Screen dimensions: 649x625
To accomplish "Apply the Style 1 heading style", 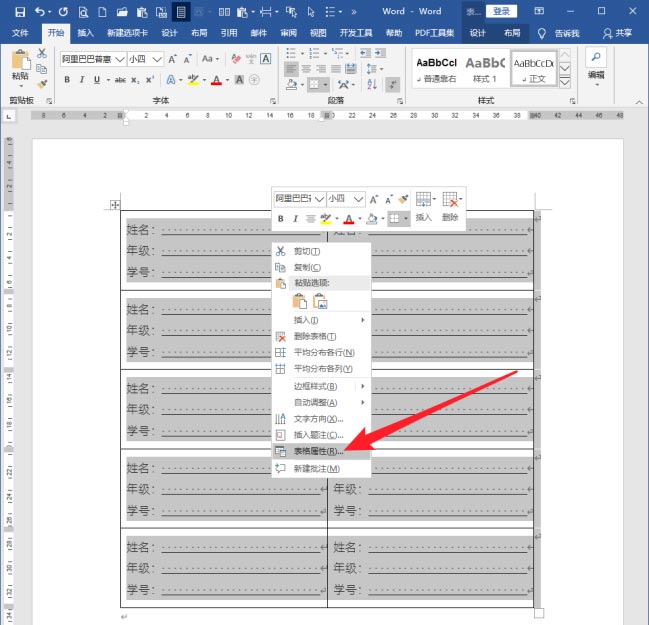I will [x=485, y=69].
